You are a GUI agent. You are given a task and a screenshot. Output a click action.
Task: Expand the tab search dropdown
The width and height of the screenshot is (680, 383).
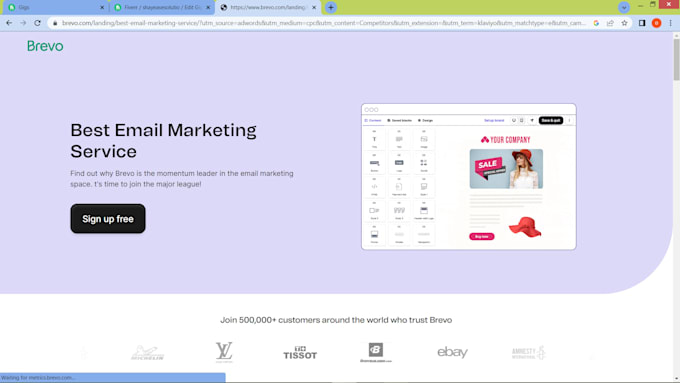click(624, 7)
